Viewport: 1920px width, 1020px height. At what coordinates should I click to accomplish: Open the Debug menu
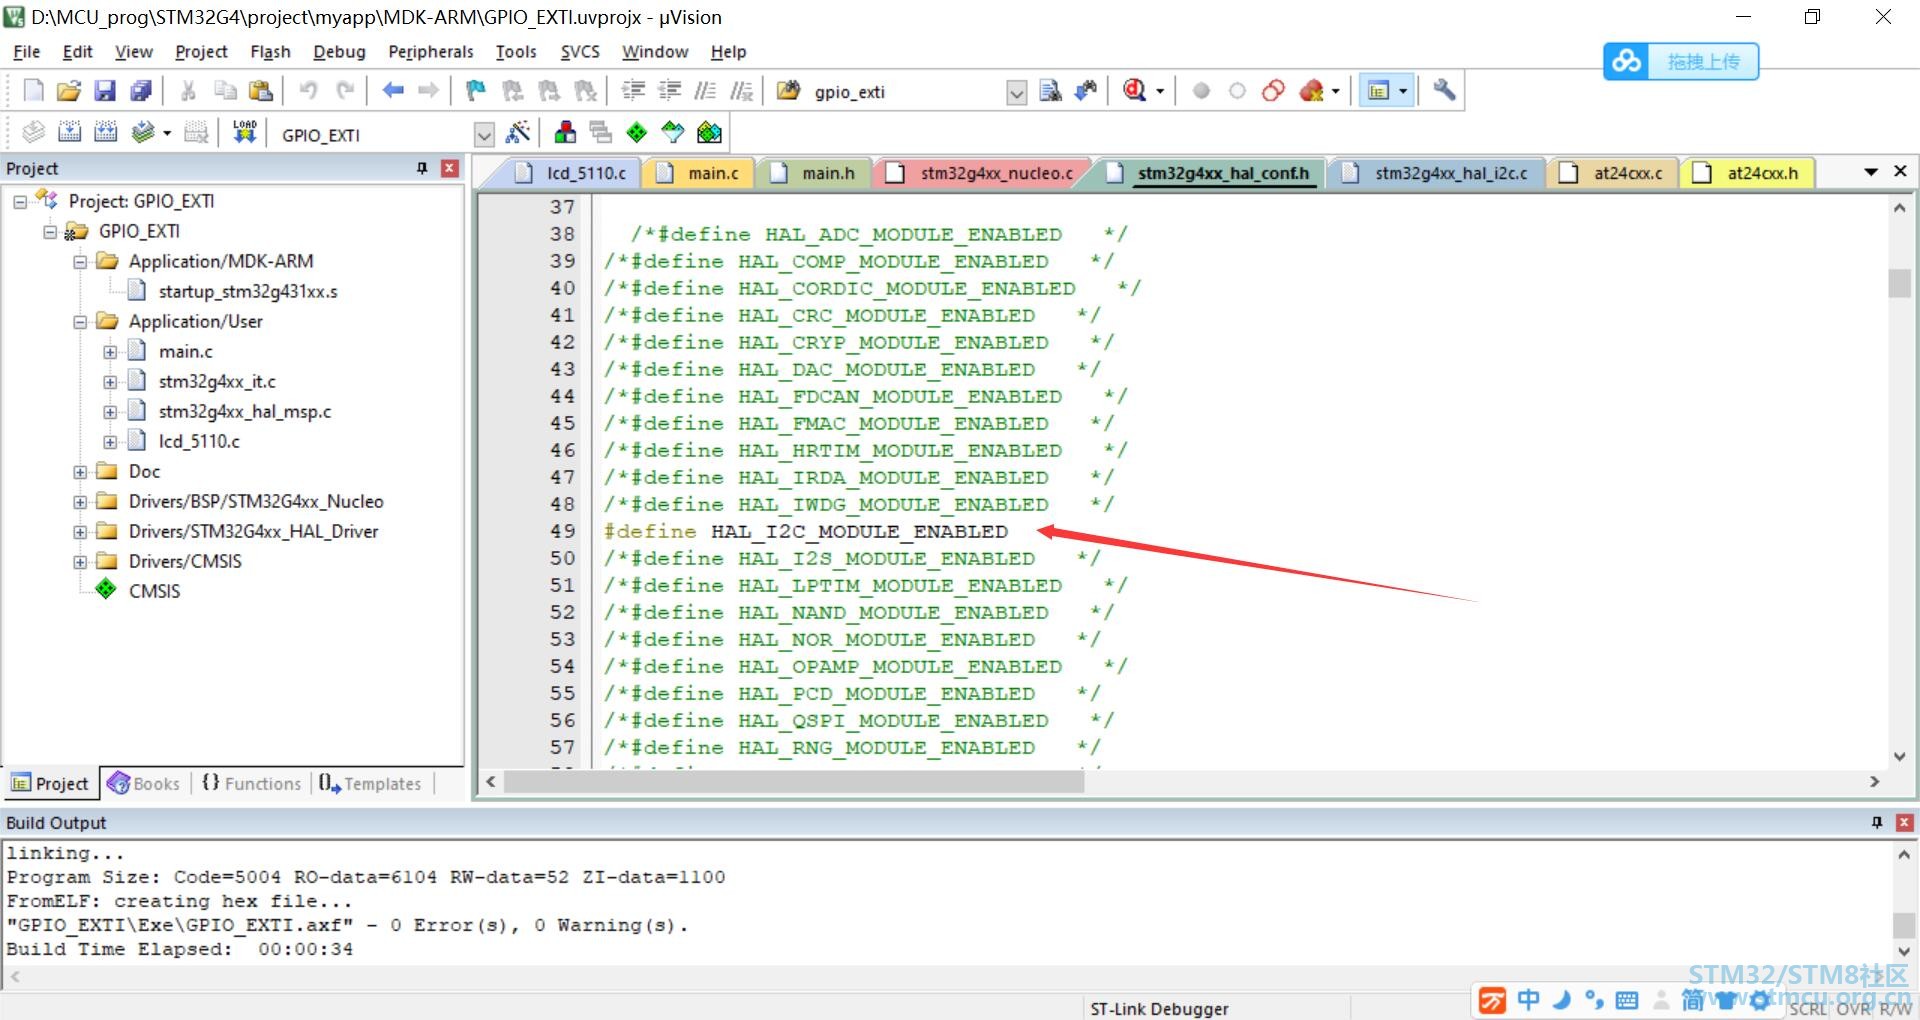(x=339, y=52)
